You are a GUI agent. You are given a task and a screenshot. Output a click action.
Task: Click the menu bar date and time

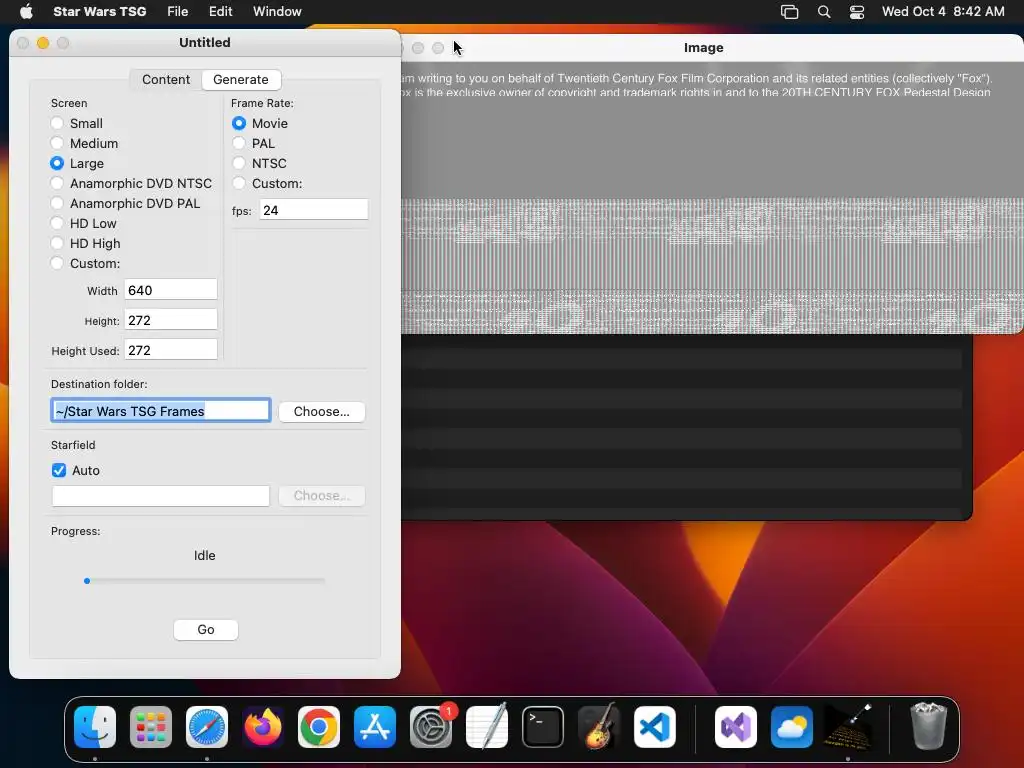[943, 11]
